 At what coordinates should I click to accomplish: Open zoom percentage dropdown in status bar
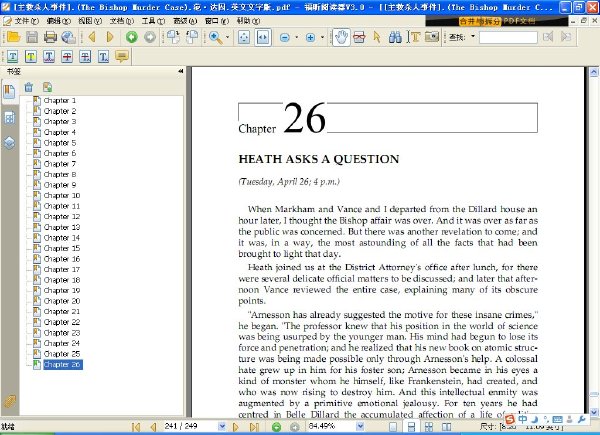(360, 426)
